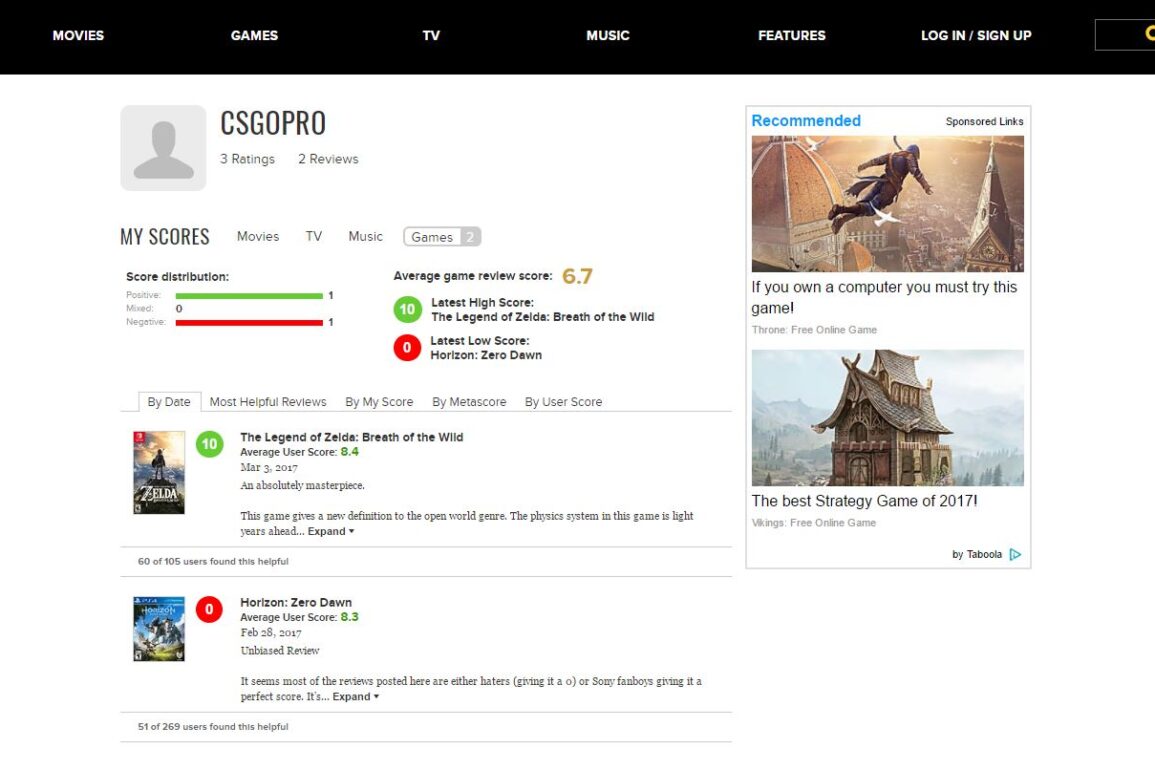Click the Sponsored Links label
This screenshot has width=1155, height=770.
point(984,122)
